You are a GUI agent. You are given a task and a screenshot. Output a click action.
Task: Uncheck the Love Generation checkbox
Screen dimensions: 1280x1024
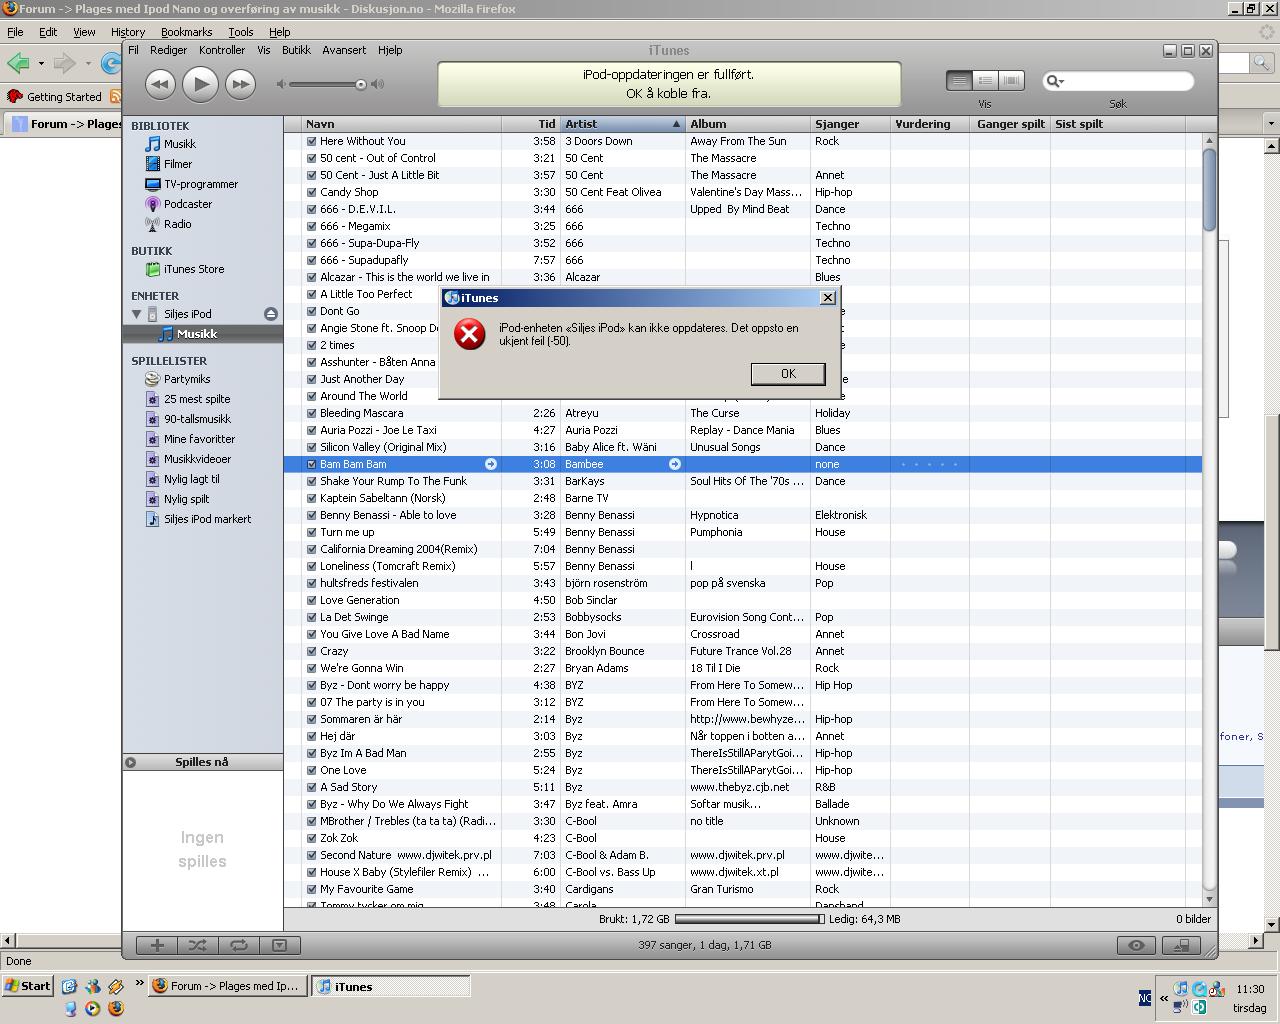[311, 600]
